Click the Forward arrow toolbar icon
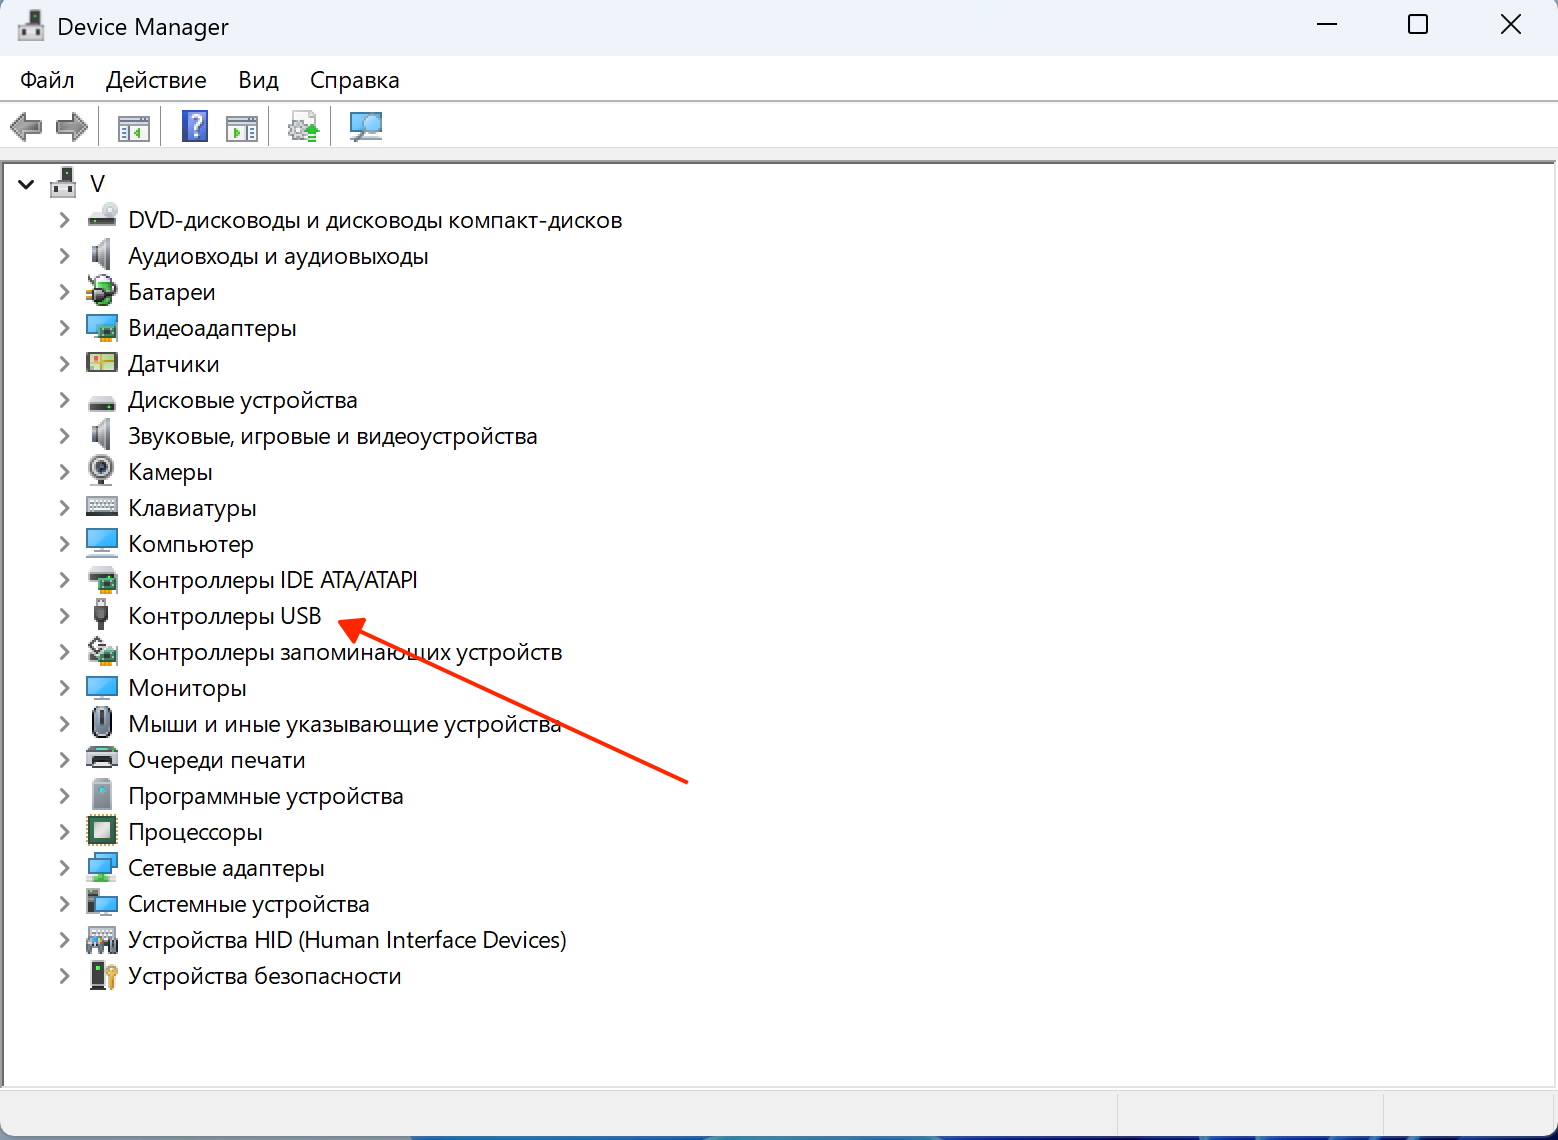The image size is (1558, 1140). pos(72,127)
